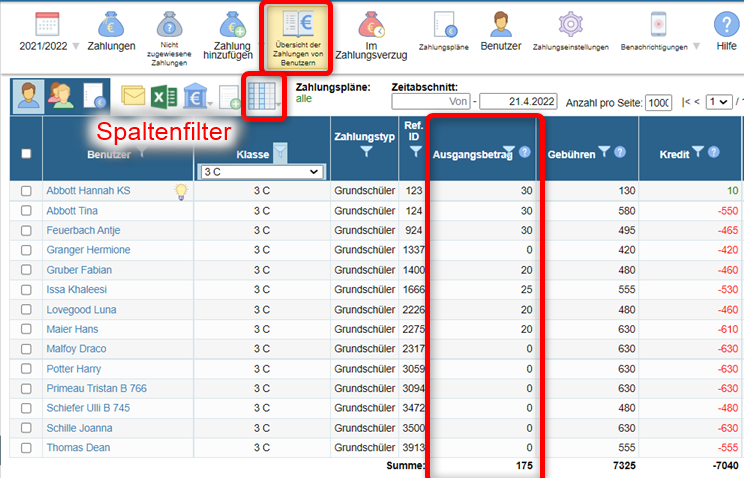Select the checkbox next to Potter Harry

click(26, 368)
